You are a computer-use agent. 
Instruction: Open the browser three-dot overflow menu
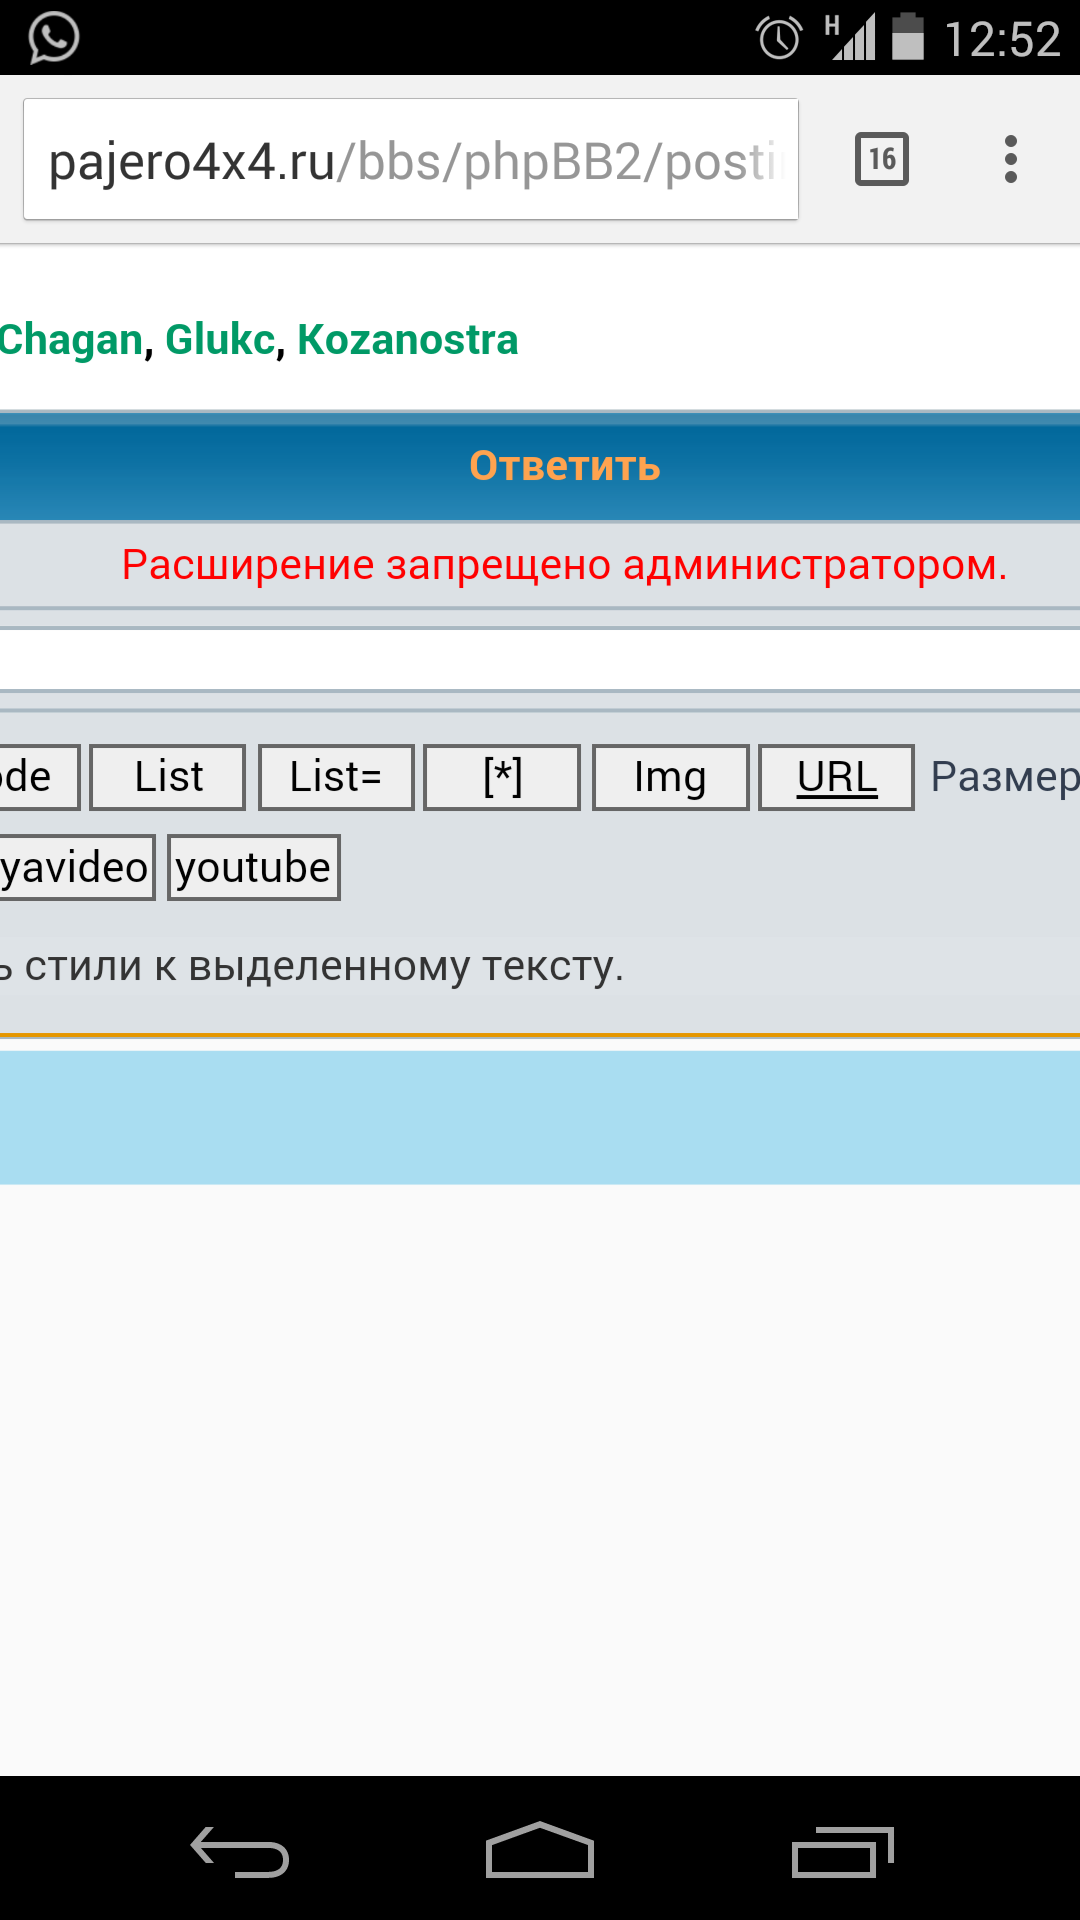pyautogui.click(x=1010, y=159)
